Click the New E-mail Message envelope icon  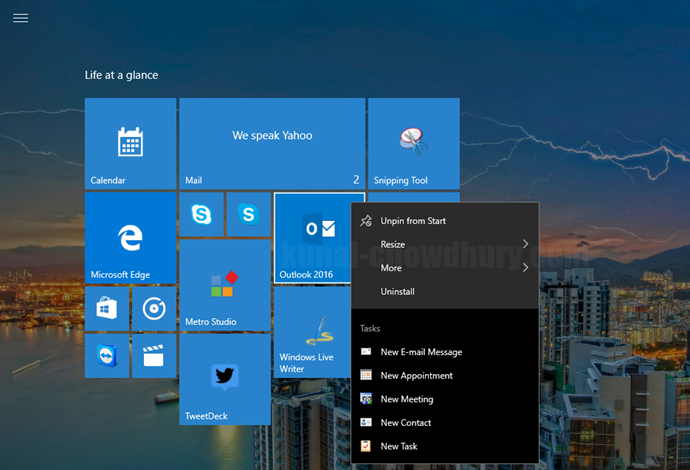point(366,352)
